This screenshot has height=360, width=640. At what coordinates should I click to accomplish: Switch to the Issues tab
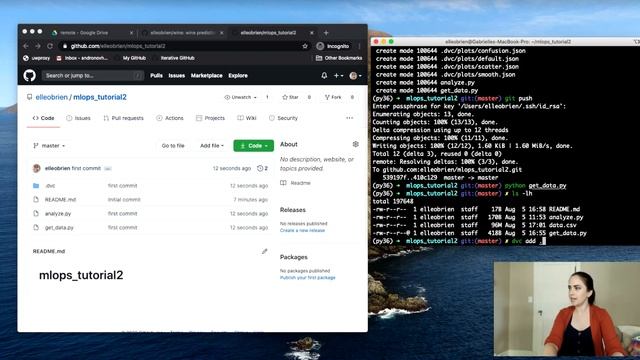78,118
